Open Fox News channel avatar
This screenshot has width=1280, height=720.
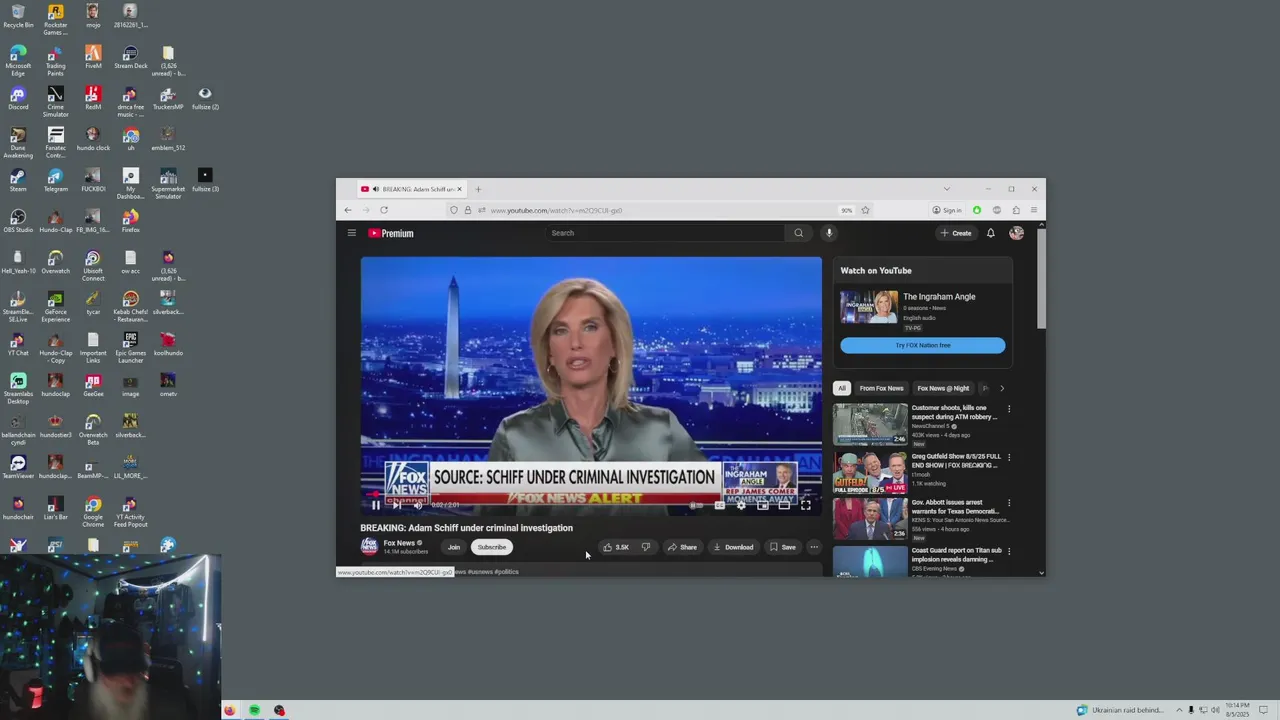pos(369,547)
